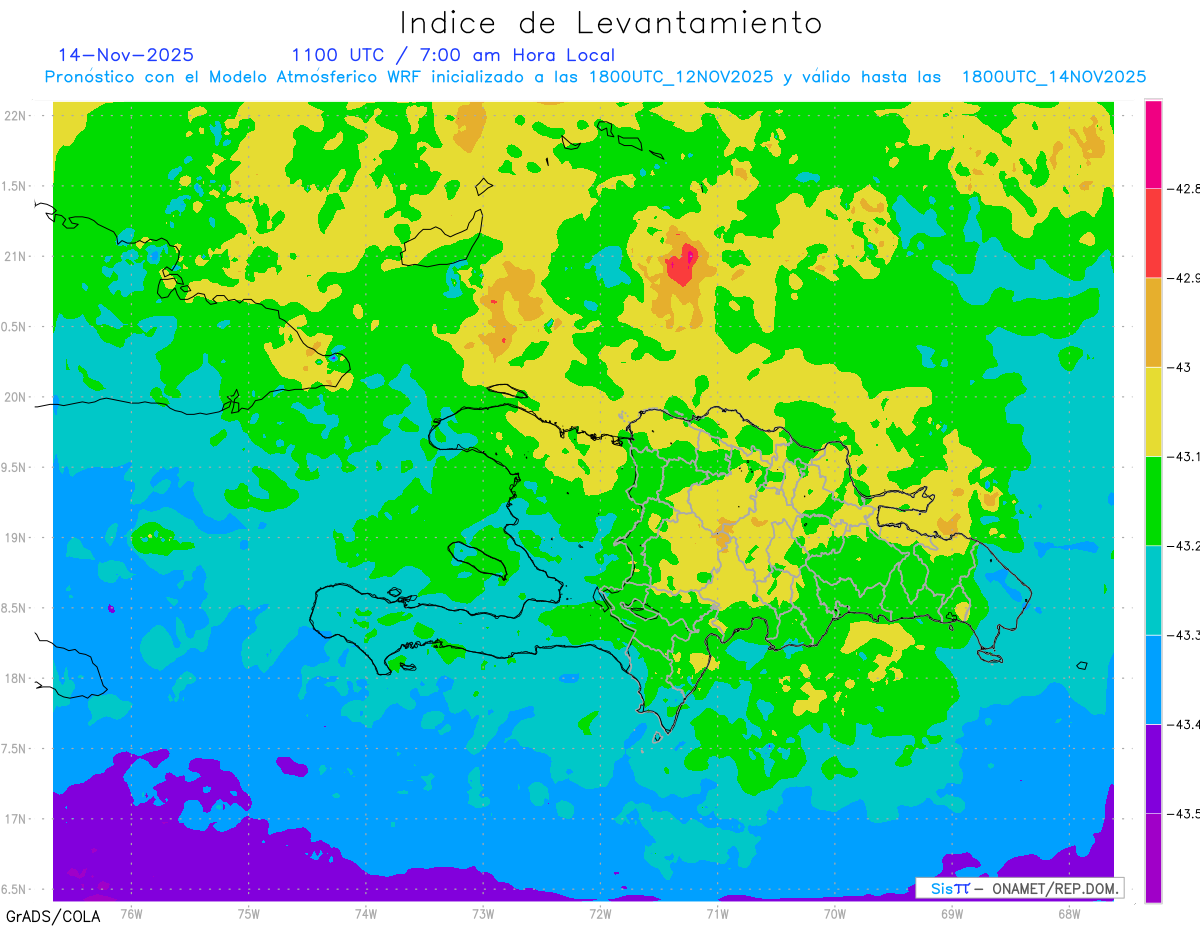
Task: Pick the teal legend segment above -43.3
Action: tap(1153, 589)
